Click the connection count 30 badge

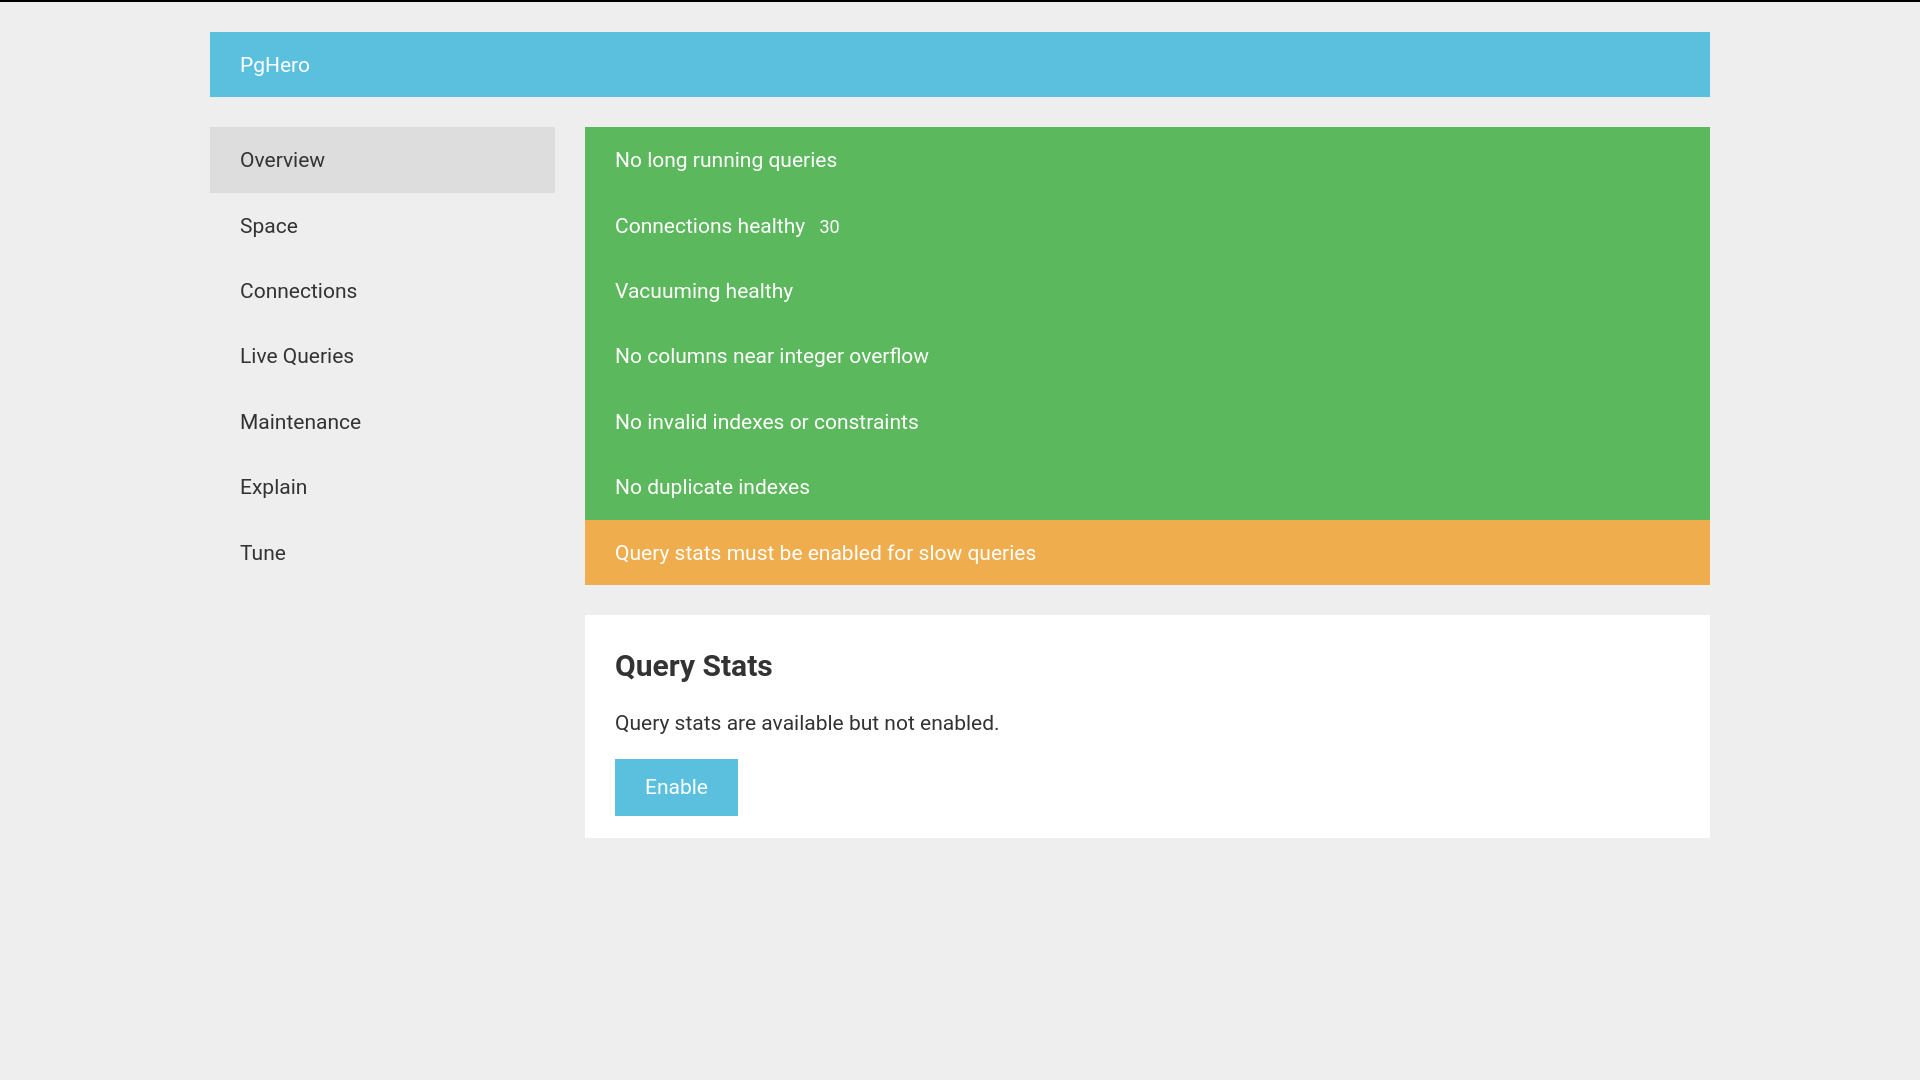[829, 227]
